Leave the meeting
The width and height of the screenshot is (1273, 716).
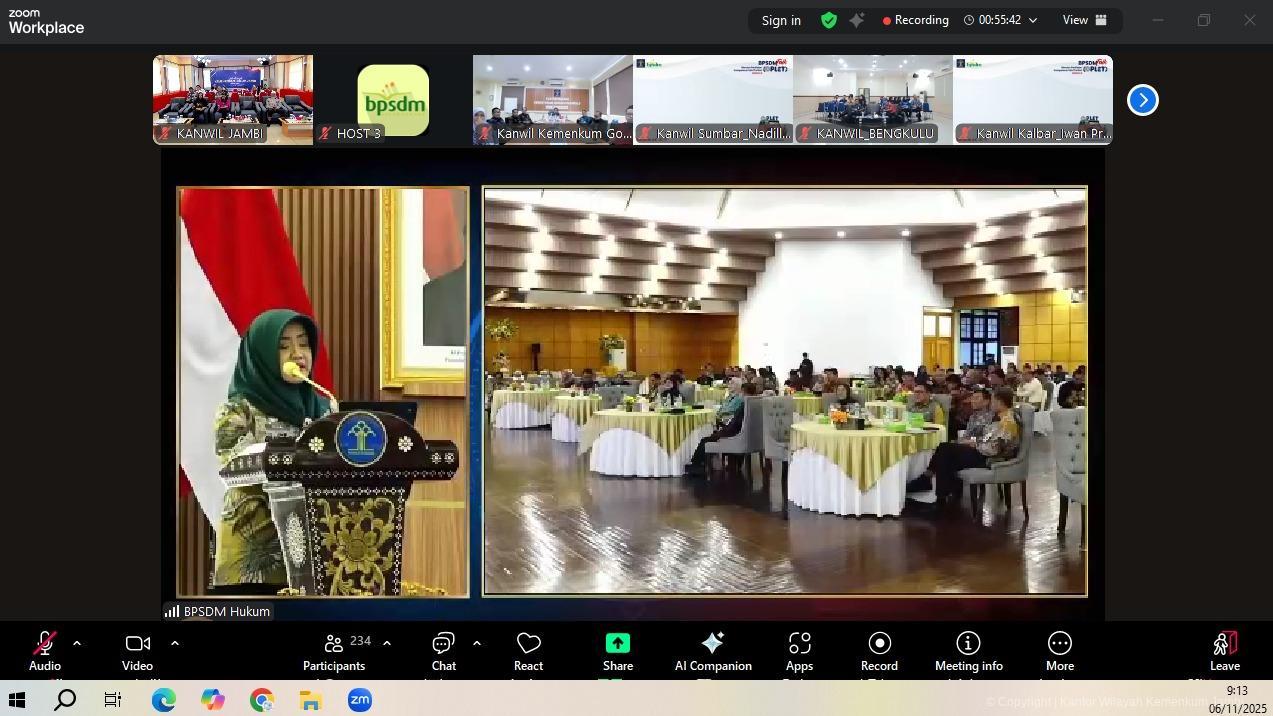click(1224, 651)
